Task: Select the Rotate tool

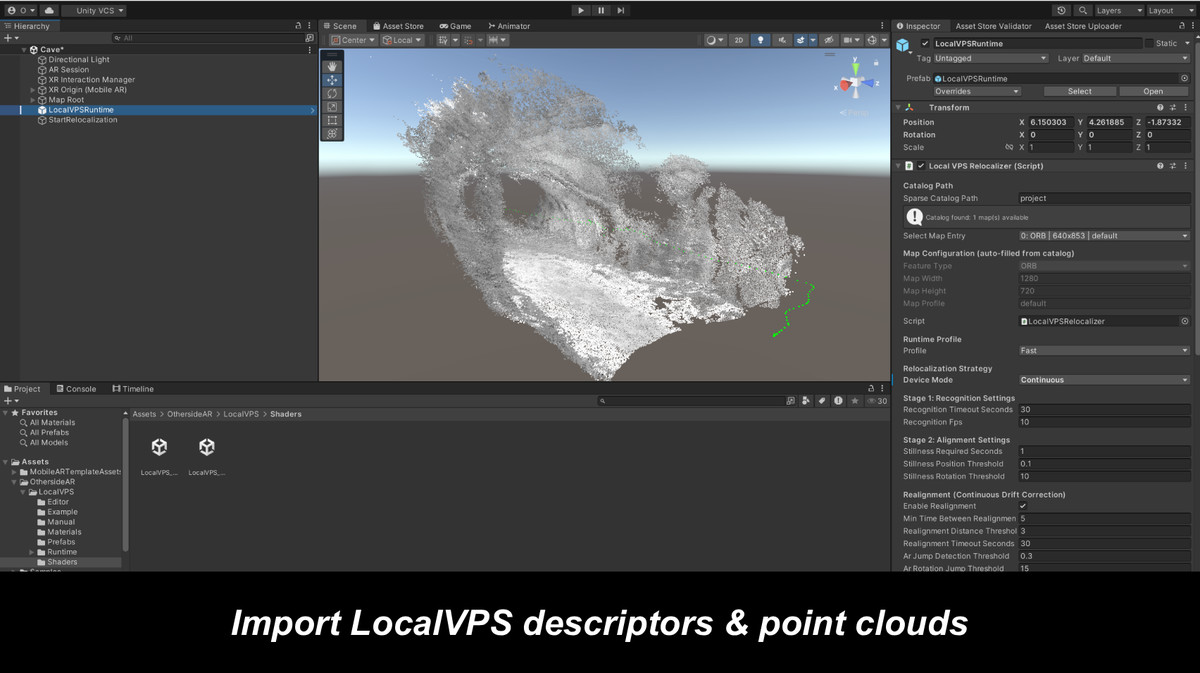Action: [332, 93]
